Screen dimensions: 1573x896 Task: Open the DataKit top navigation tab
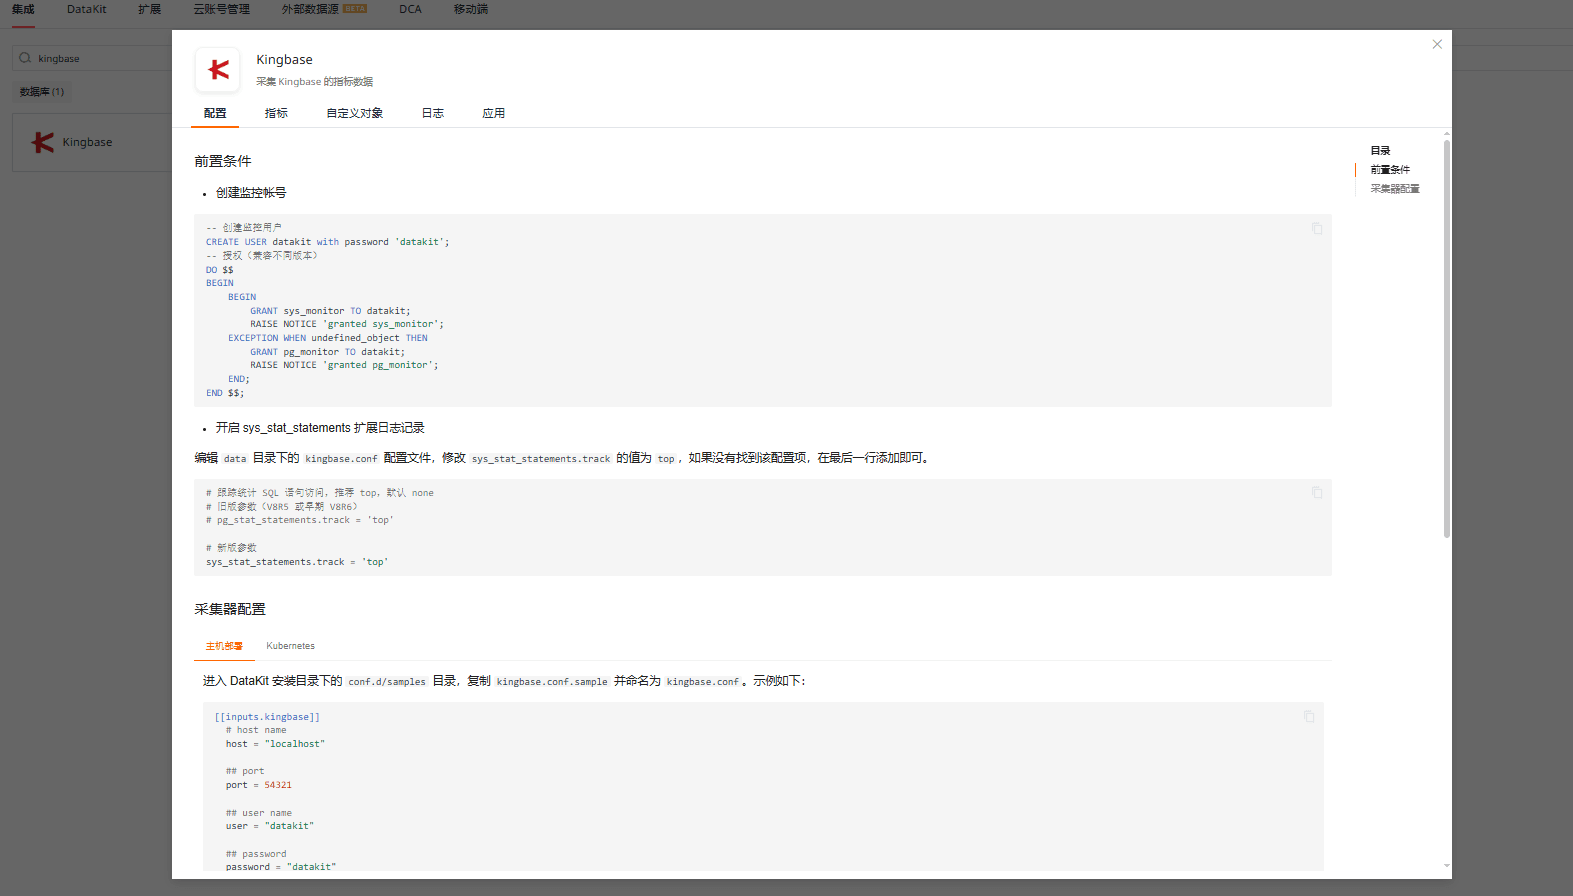point(86,9)
